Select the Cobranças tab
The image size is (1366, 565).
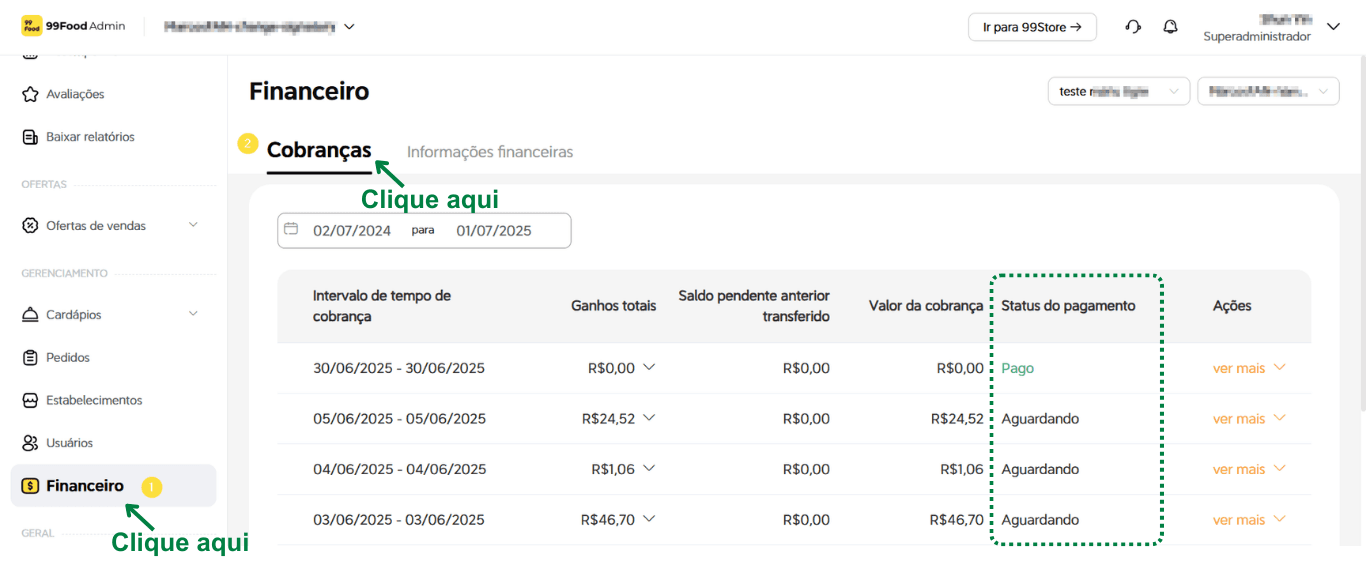tap(319, 151)
